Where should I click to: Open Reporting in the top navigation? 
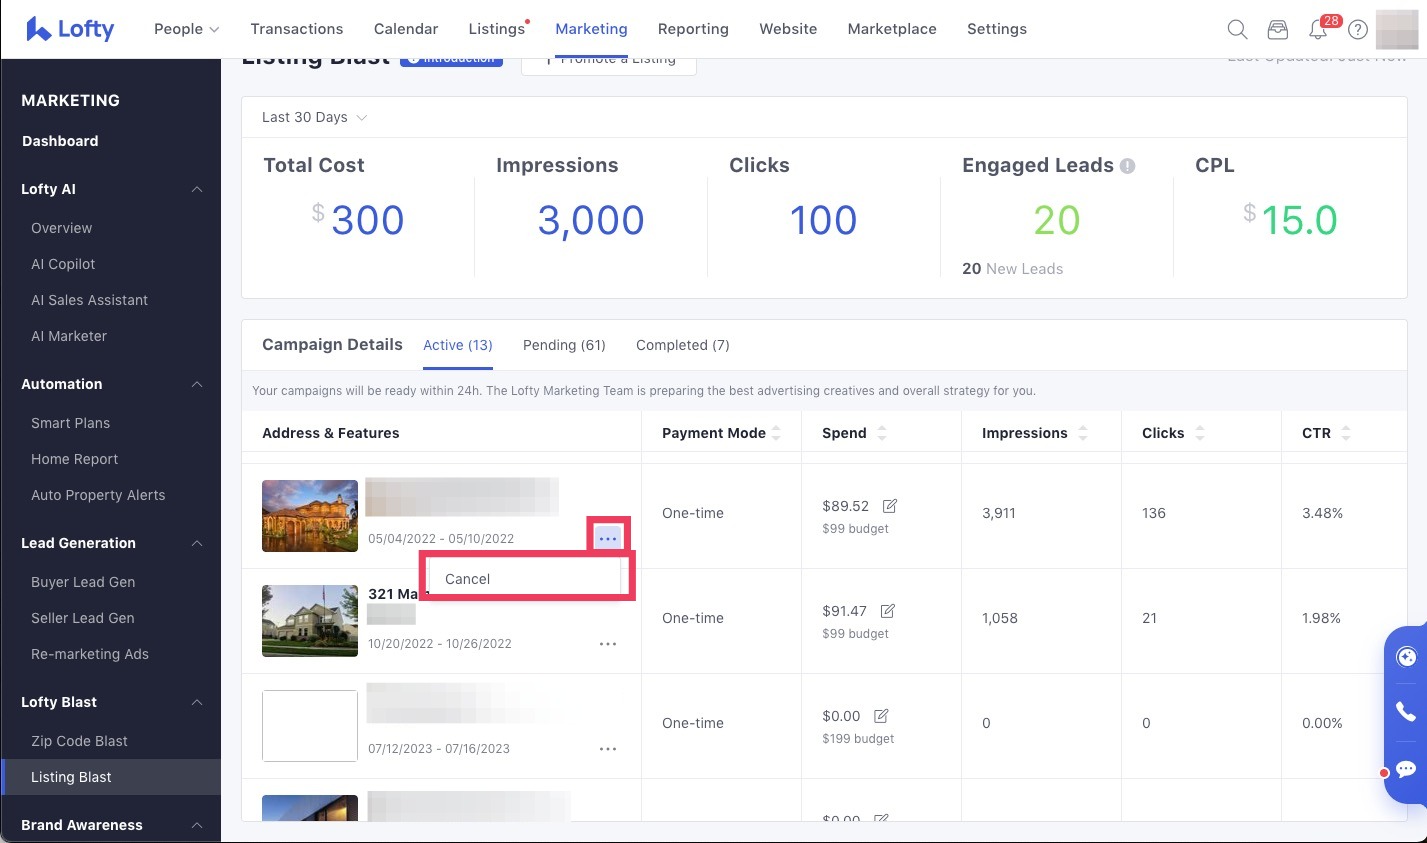point(693,29)
